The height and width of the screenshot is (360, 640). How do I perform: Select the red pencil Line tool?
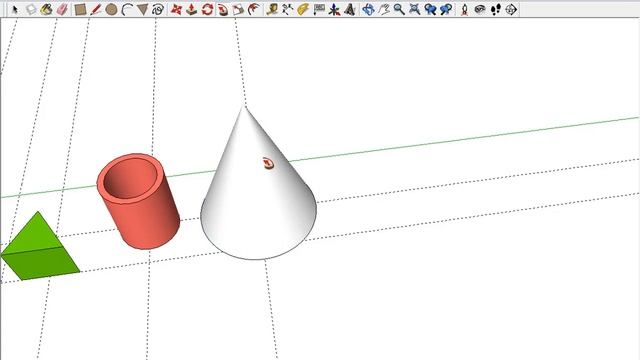[x=96, y=9]
